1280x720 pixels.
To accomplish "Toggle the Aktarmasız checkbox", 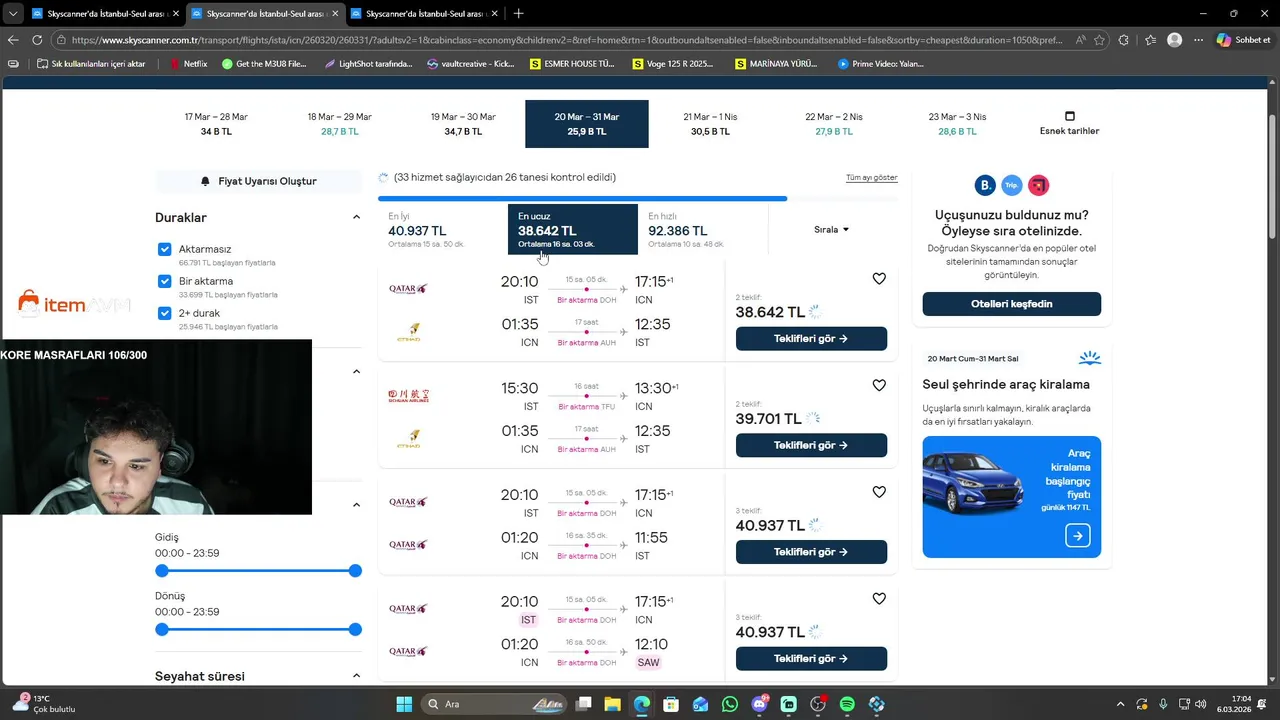I will [165, 249].
